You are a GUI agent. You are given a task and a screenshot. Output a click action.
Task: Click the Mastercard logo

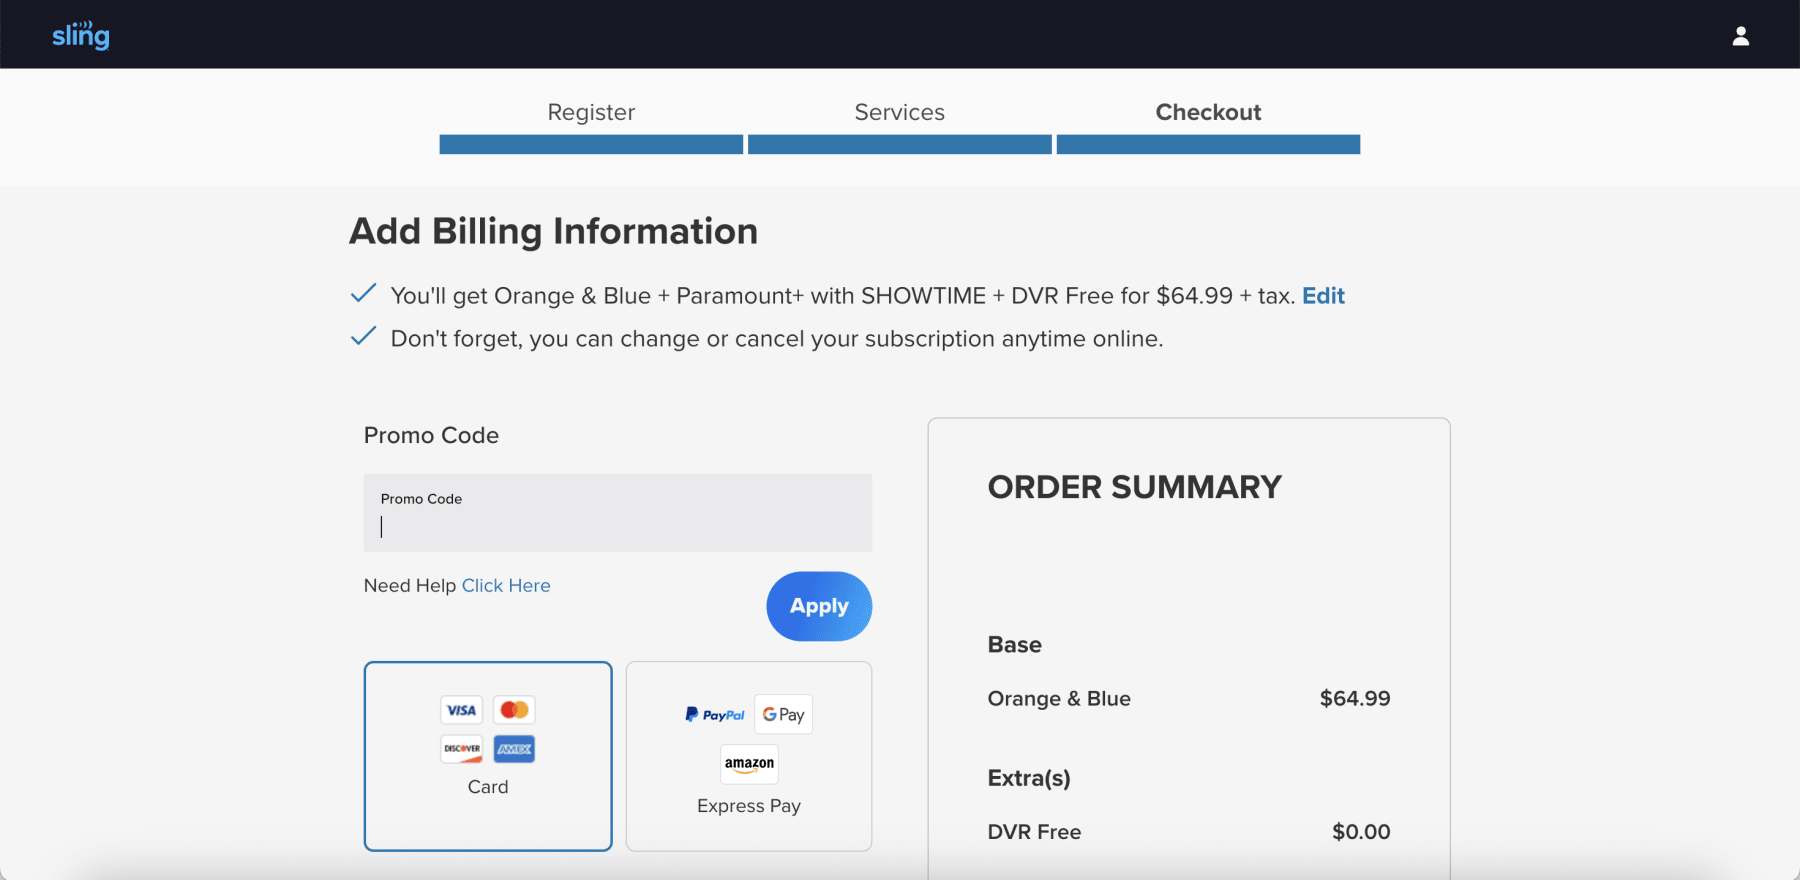pyautogui.click(x=515, y=710)
